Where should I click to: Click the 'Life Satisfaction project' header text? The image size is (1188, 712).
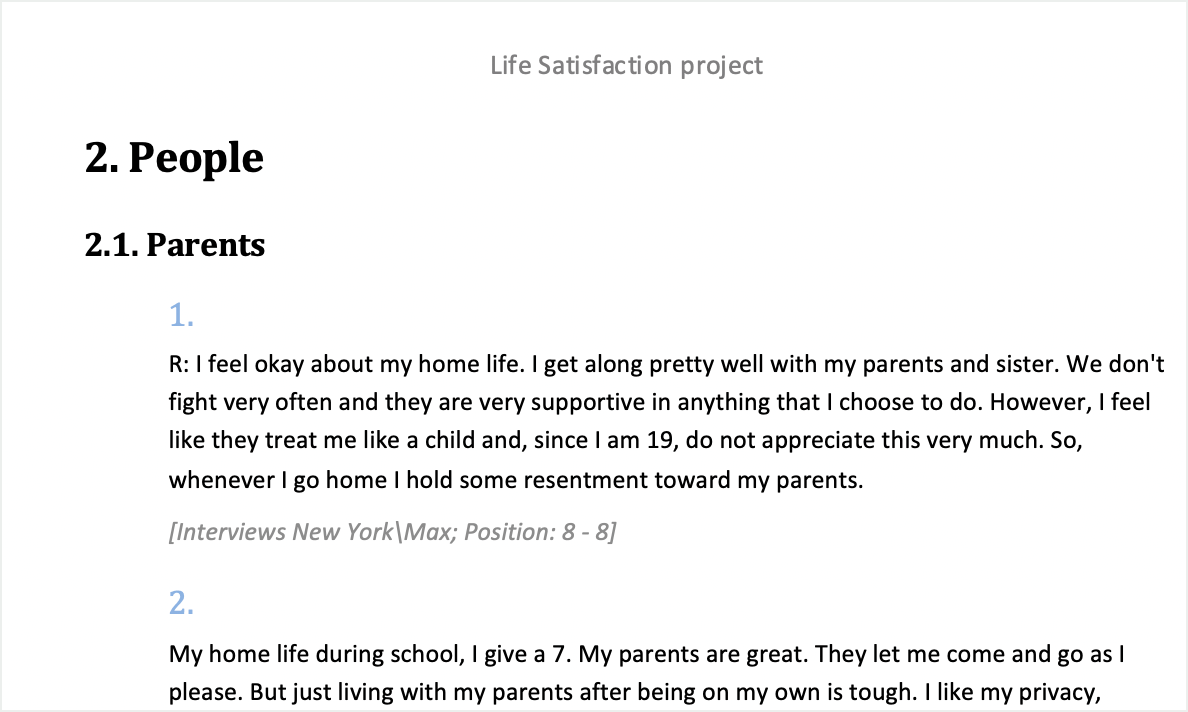626,66
